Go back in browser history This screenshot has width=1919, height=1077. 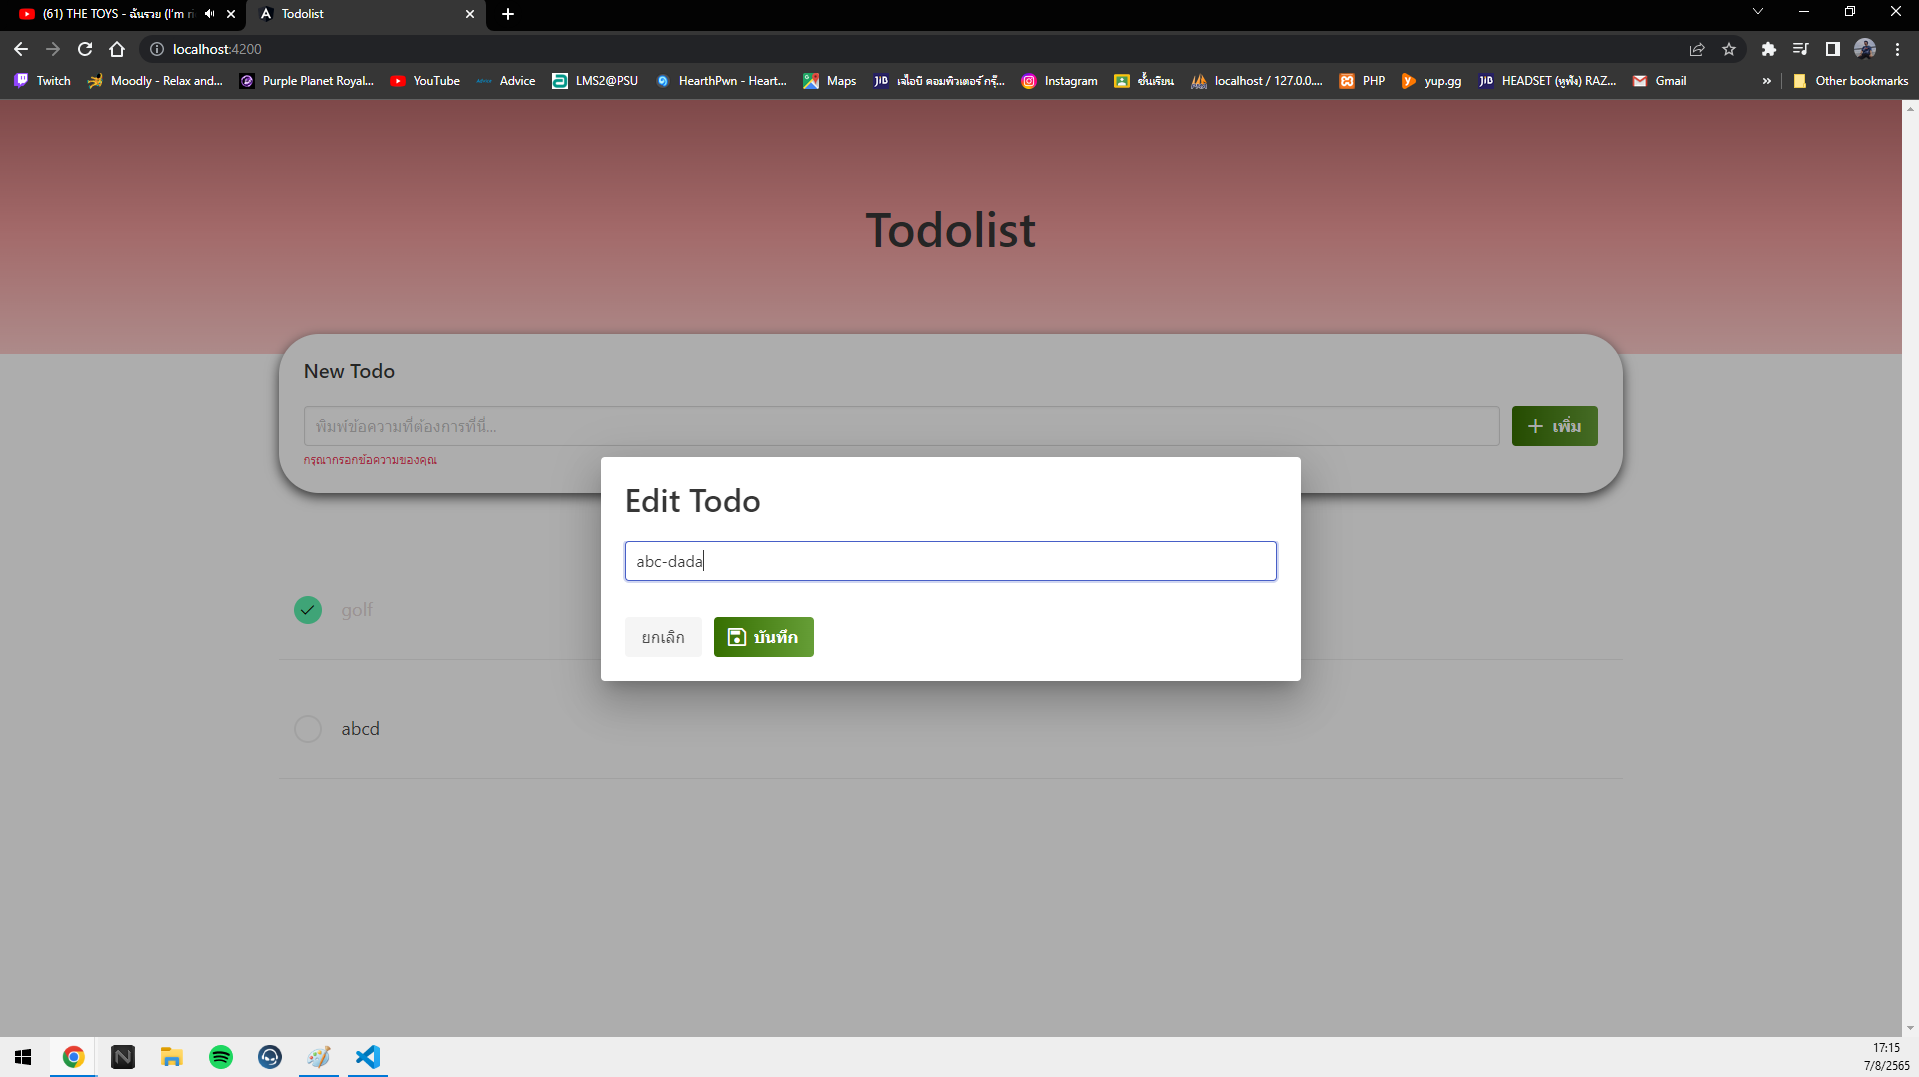21,49
